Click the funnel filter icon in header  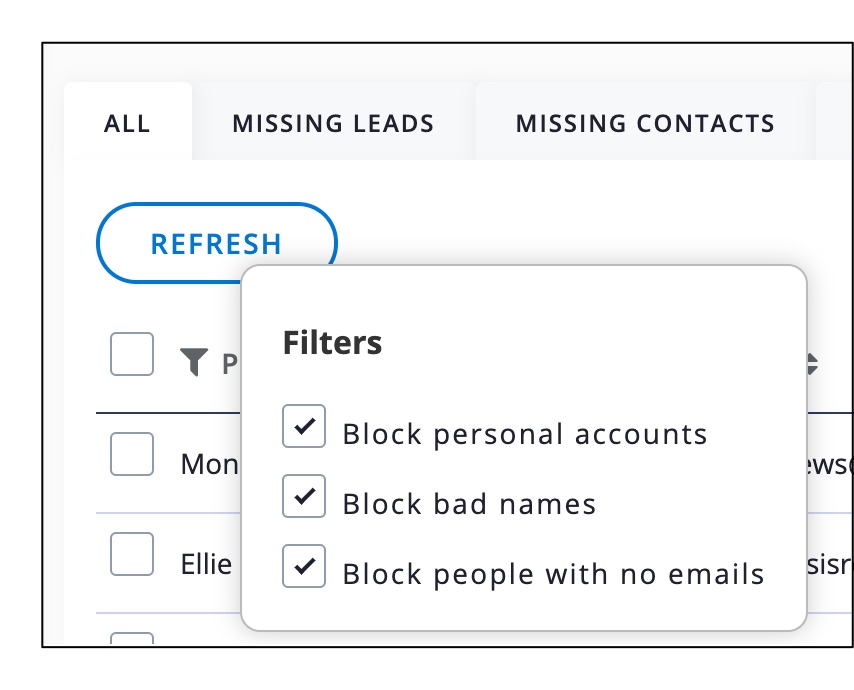[195, 361]
